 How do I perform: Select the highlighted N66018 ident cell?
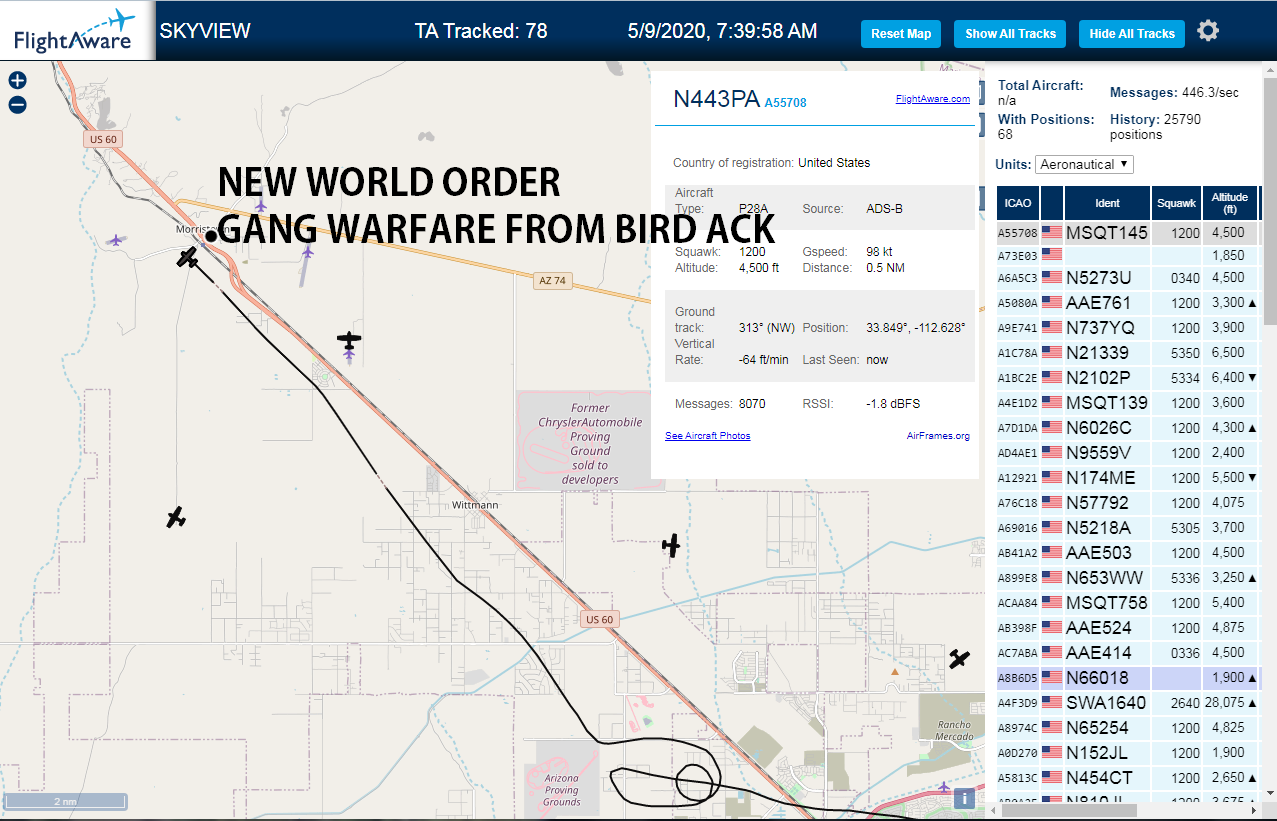point(1107,678)
